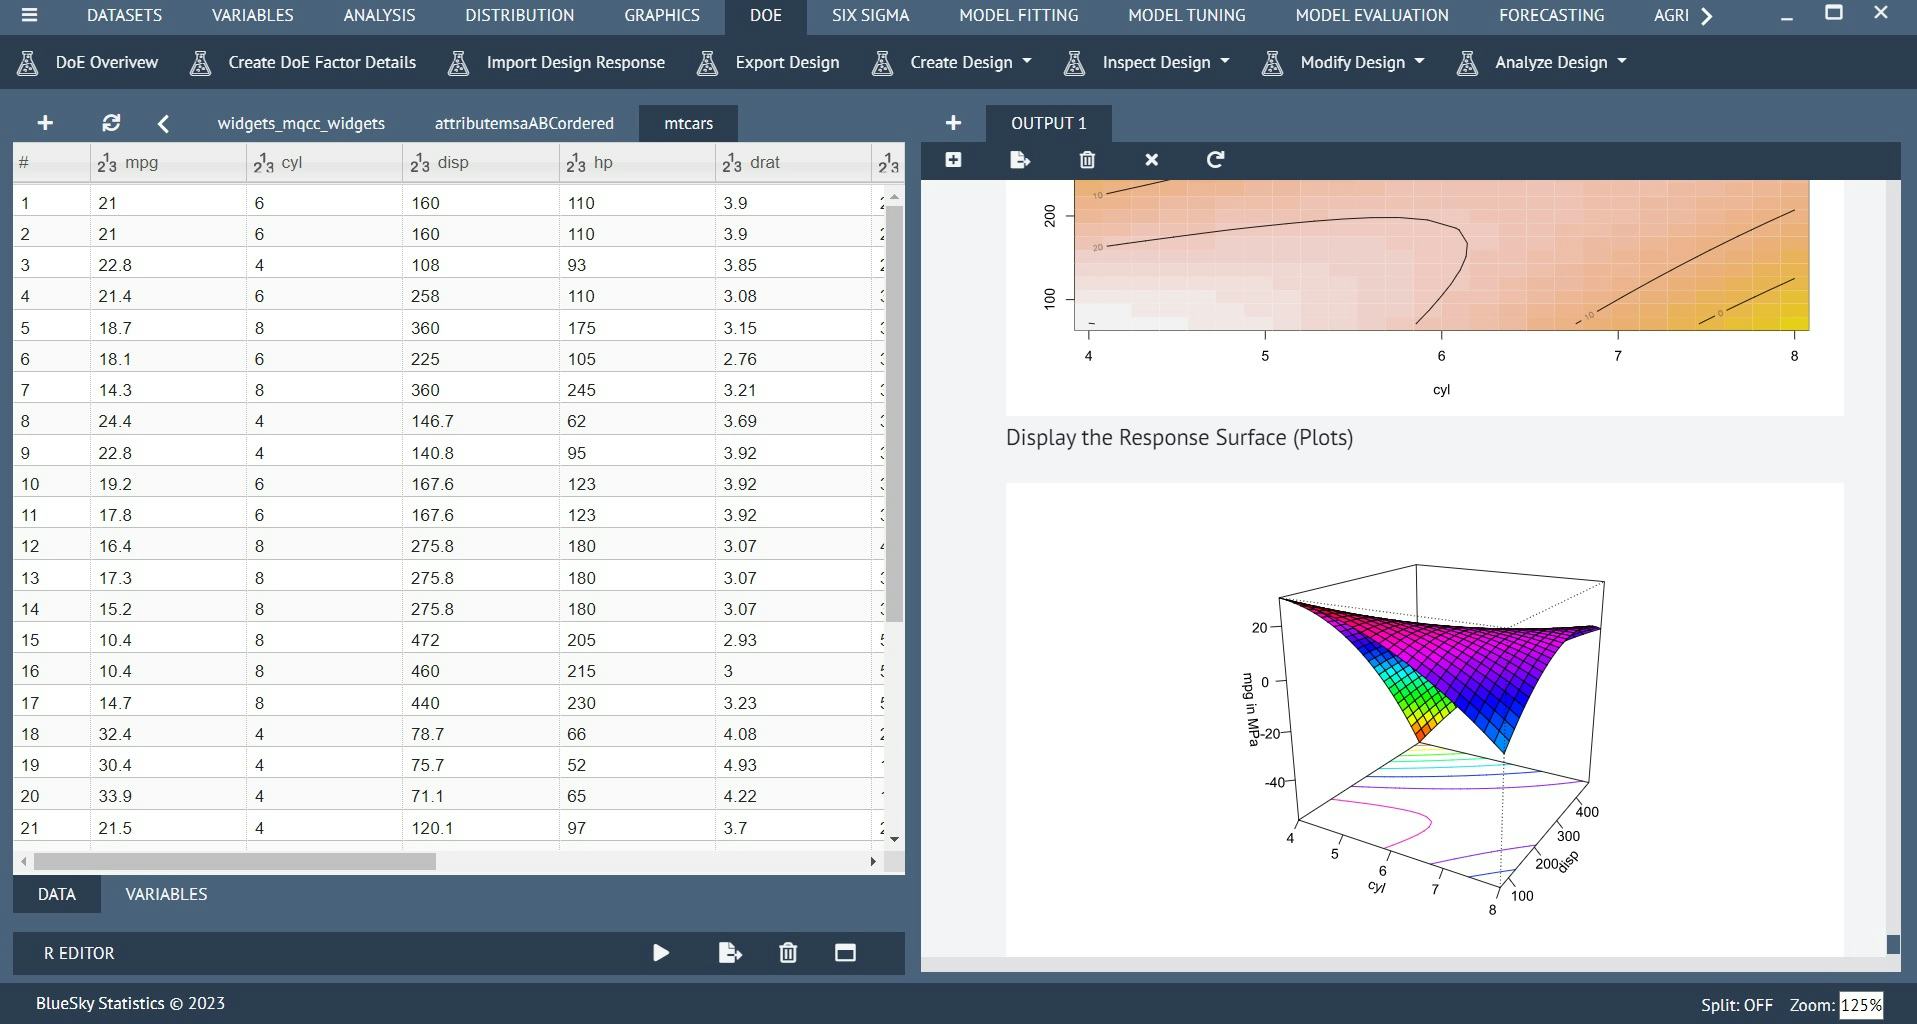Viewport: 1917px width, 1024px height.
Task: Export the output via the export icon
Action: [x=1020, y=160]
